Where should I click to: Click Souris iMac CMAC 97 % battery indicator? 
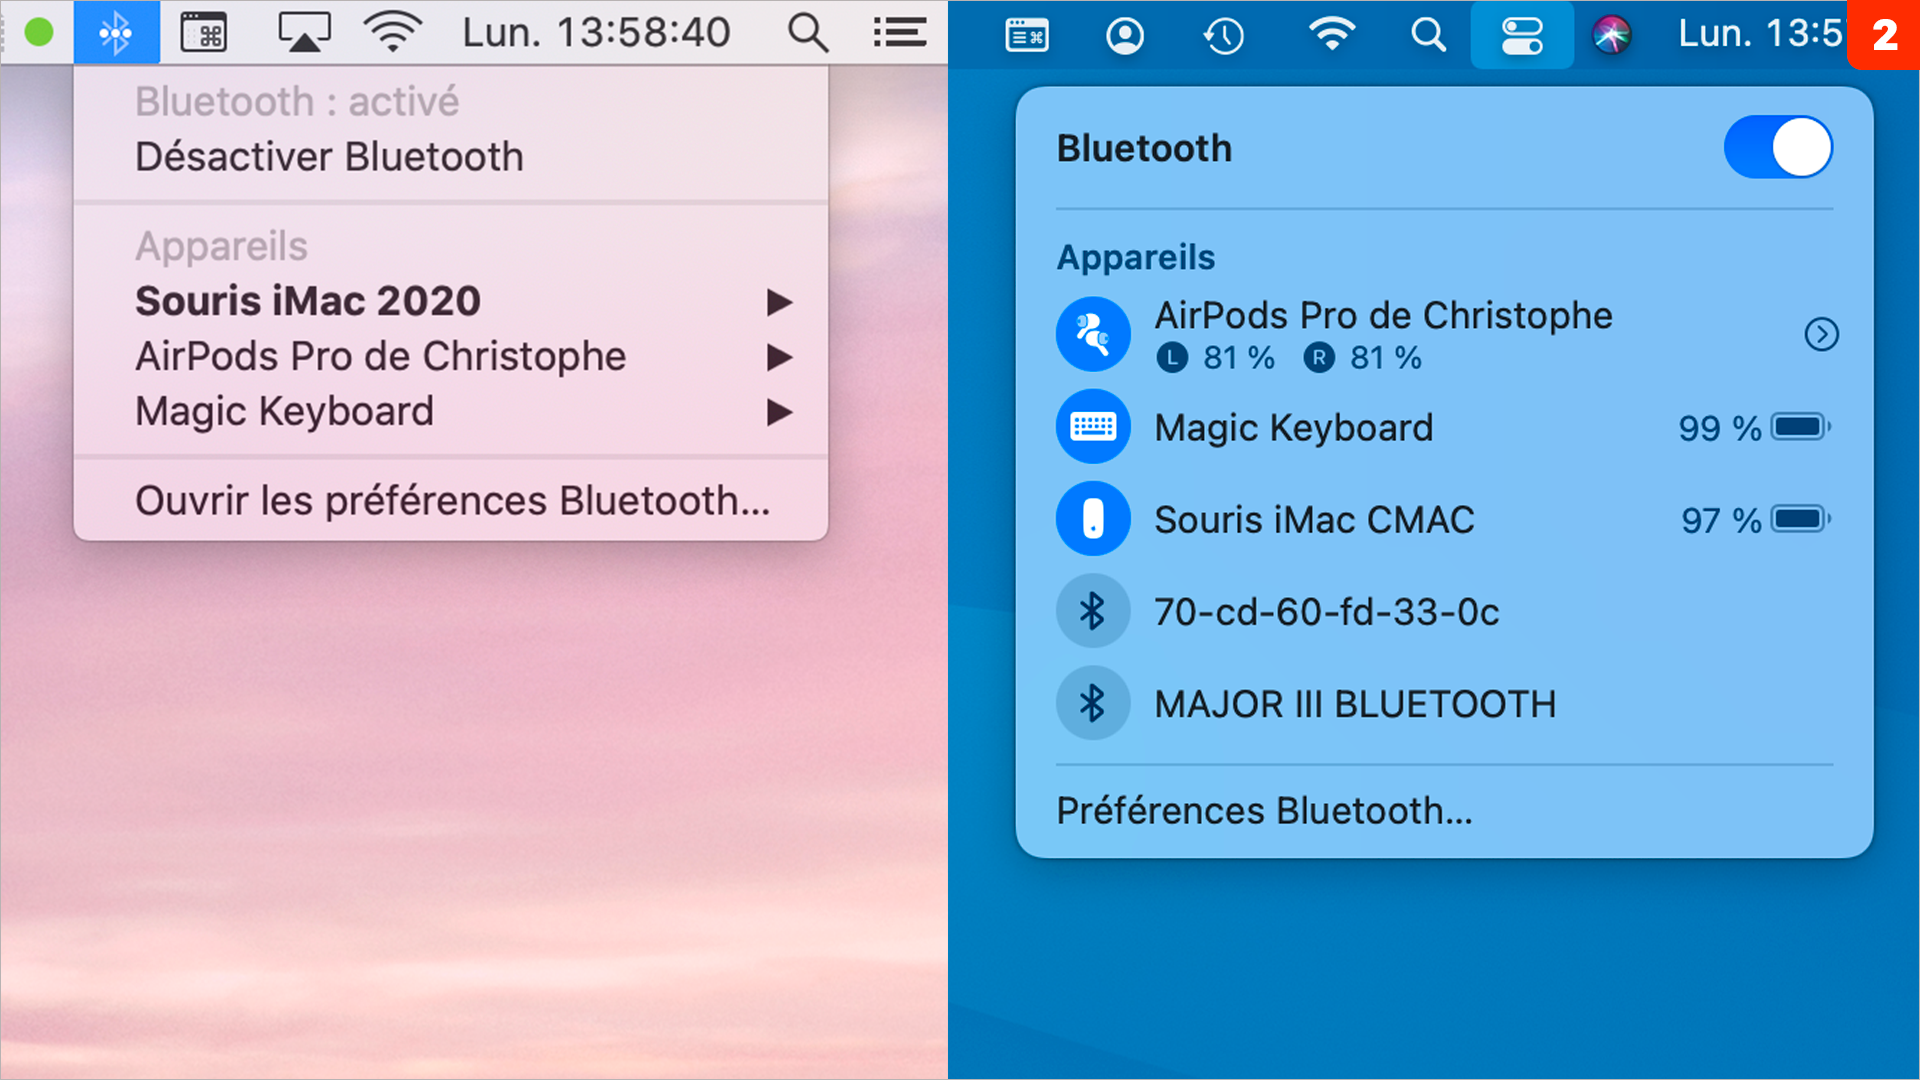click(x=1756, y=520)
